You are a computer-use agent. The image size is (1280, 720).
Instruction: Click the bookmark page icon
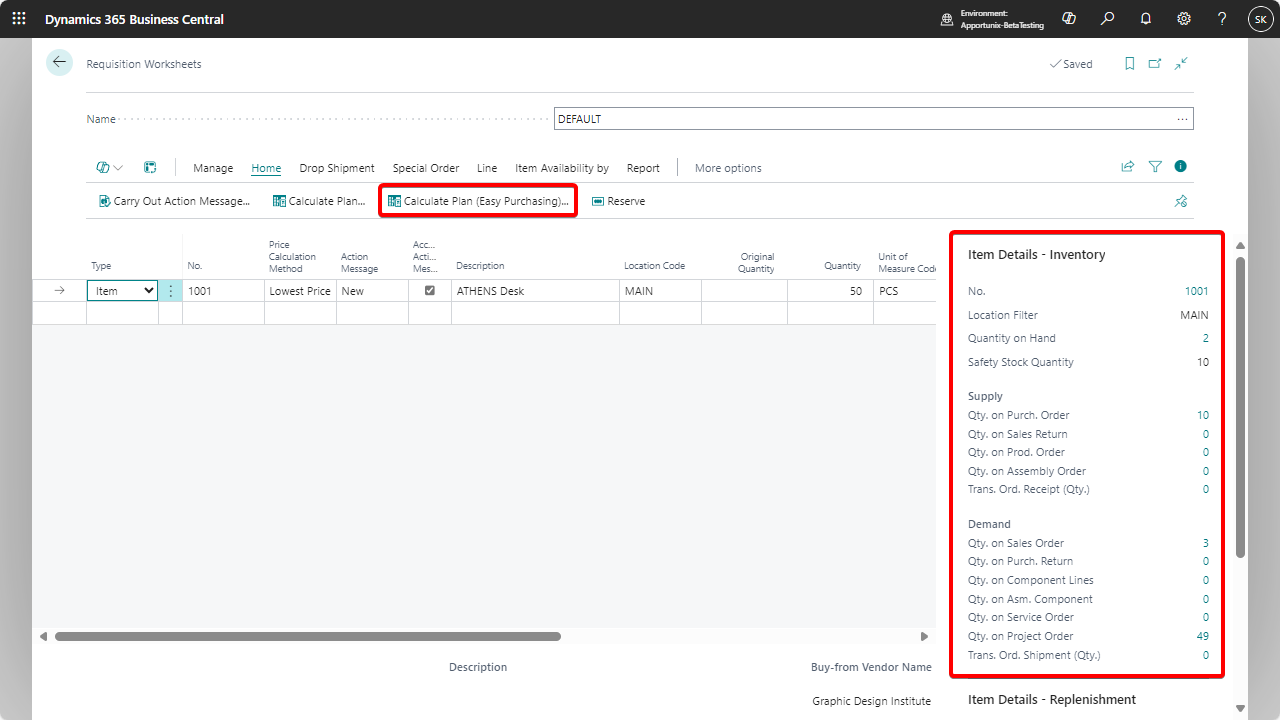pos(1129,64)
